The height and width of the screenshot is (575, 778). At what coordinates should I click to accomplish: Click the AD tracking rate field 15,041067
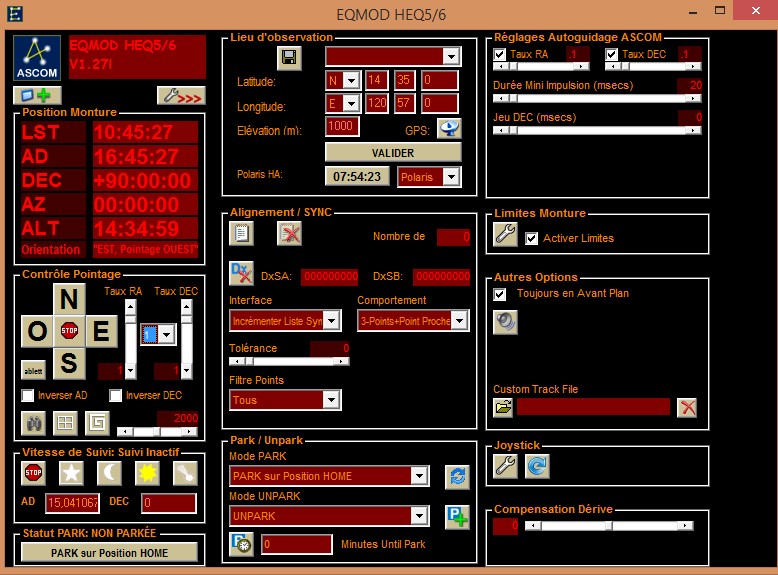[72, 503]
